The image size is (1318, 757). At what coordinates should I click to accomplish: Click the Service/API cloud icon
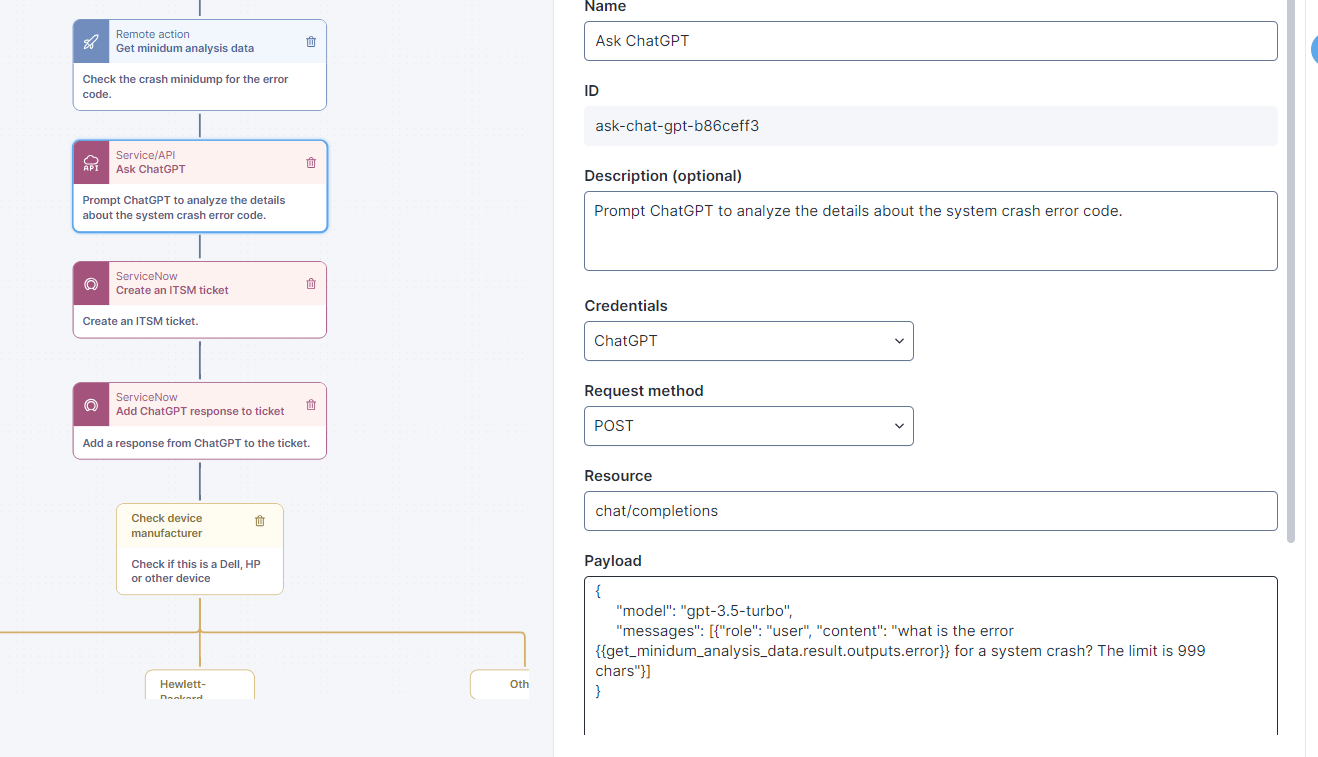pos(91,163)
